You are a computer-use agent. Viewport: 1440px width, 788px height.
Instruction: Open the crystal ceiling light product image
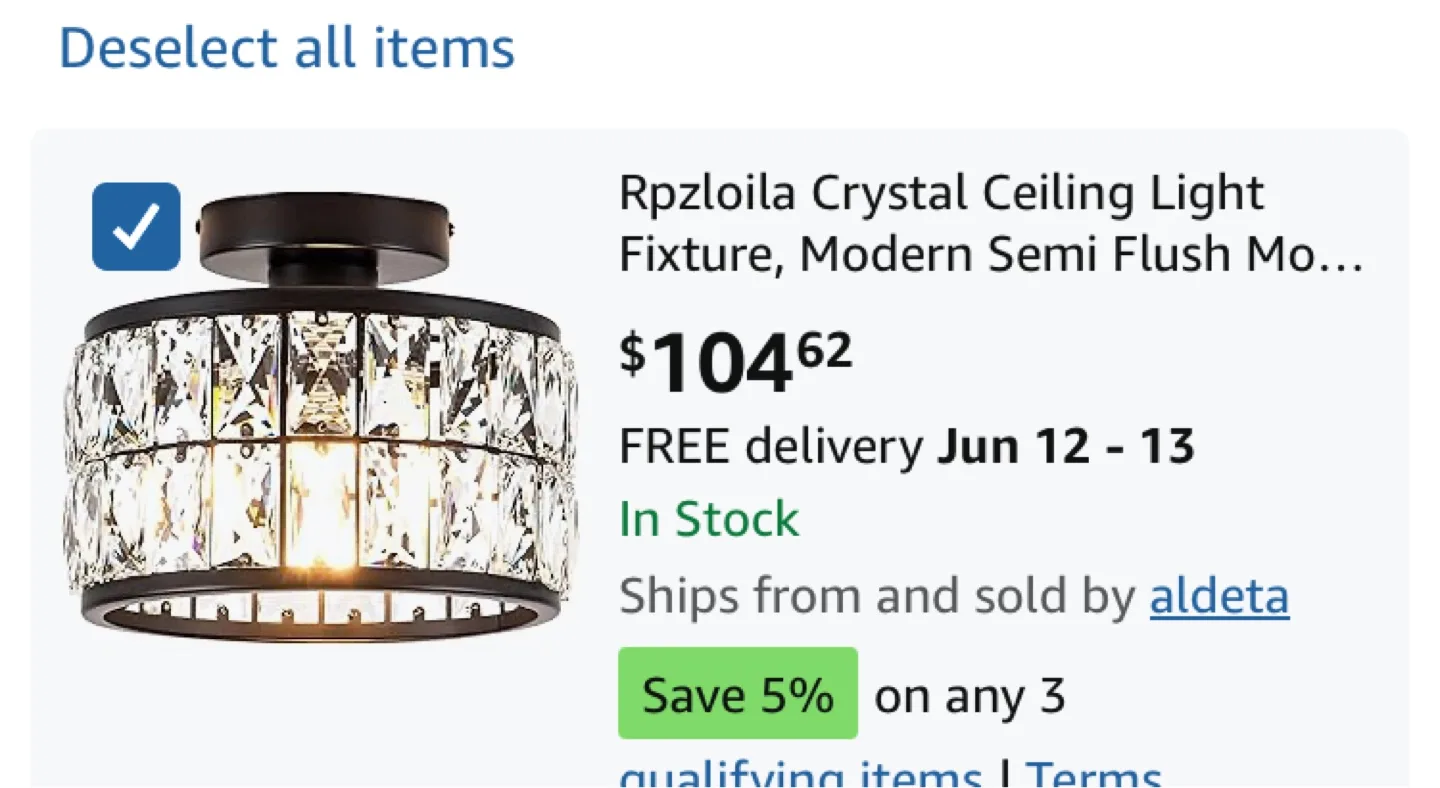pyautogui.click(x=320, y=440)
